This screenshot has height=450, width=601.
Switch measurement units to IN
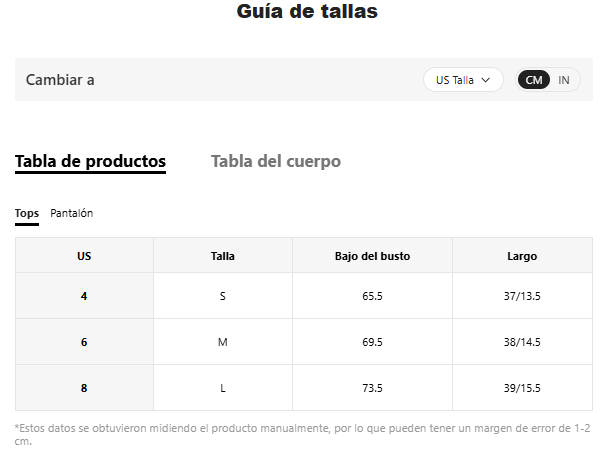click(563, 80)
